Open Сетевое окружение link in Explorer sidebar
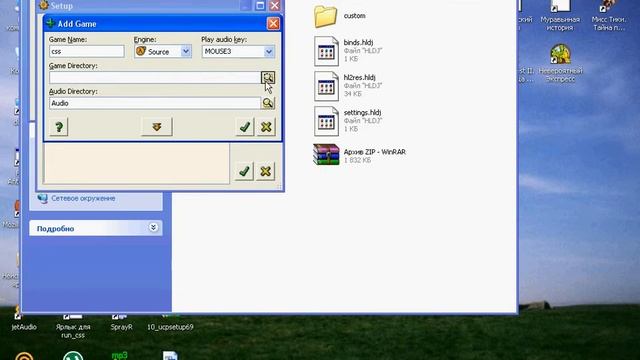Image resolution: width=640 pixels, height=360 pixels. point(83,198)
